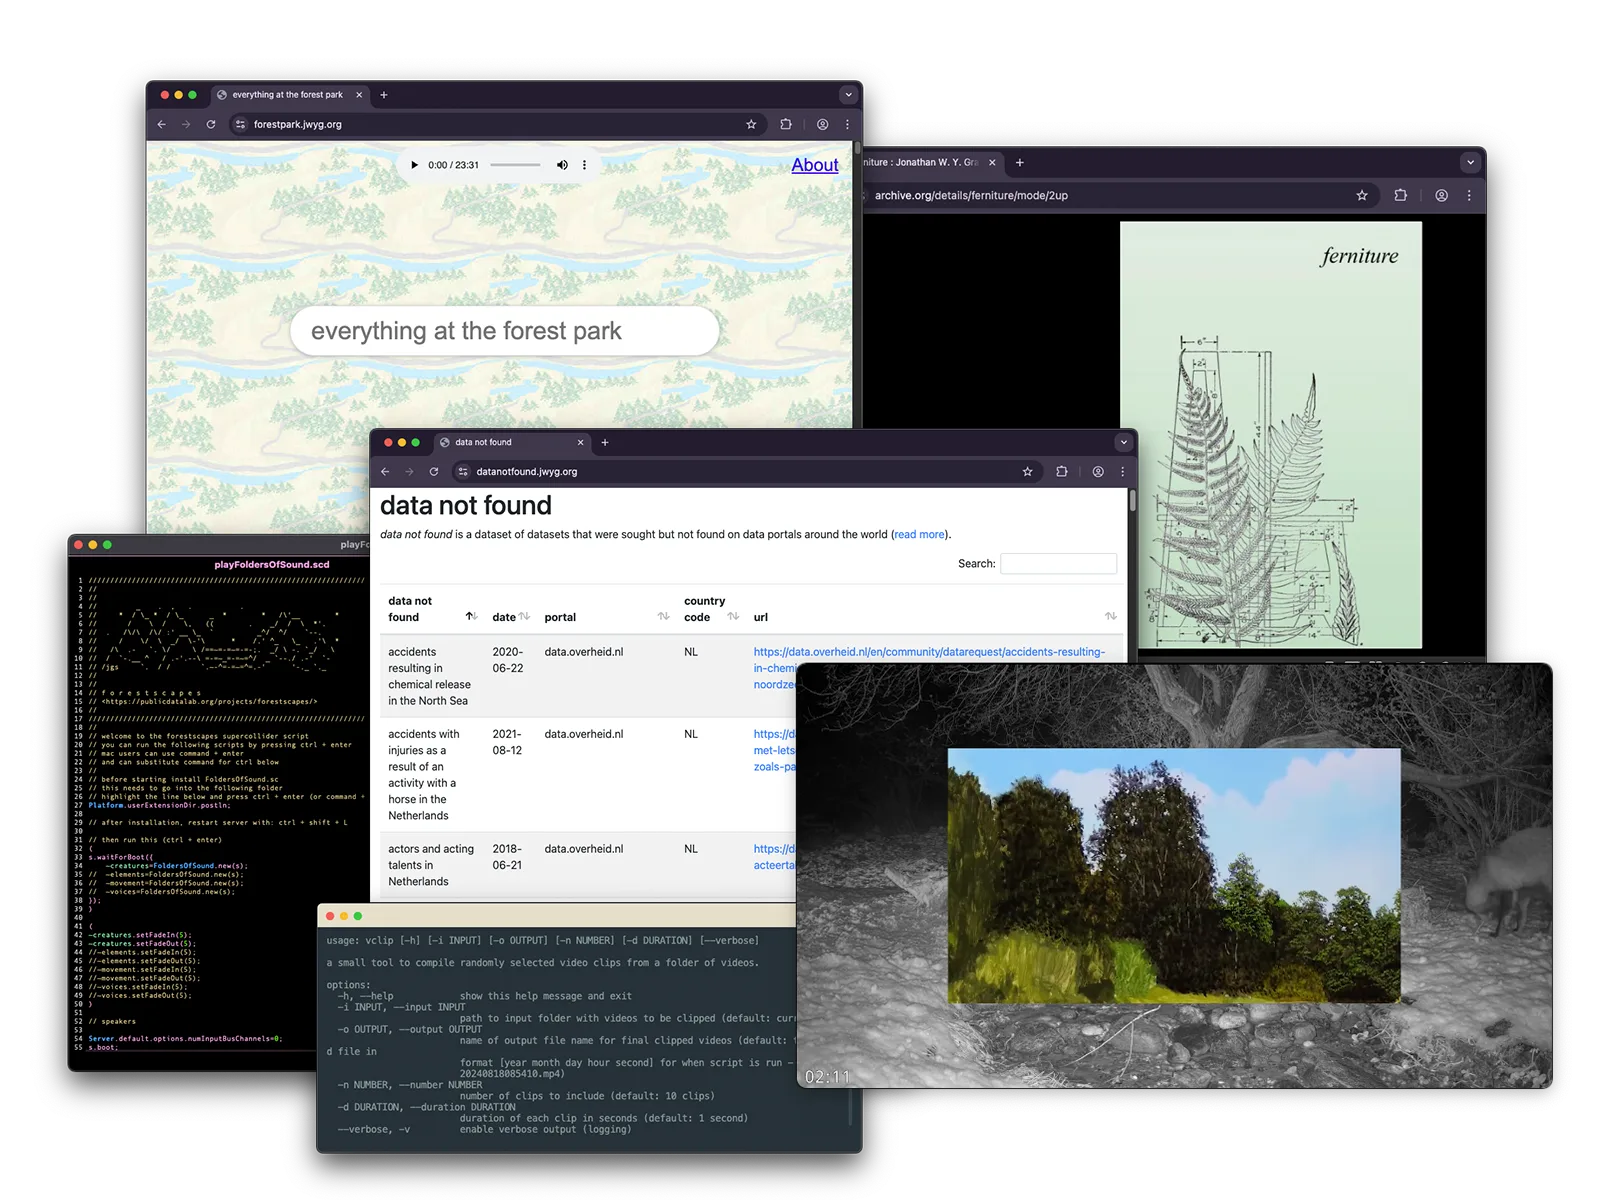Sort table by date column
Image resolution: width=1600 pixels, height=1200 pixels.
[x=524, y=617]
